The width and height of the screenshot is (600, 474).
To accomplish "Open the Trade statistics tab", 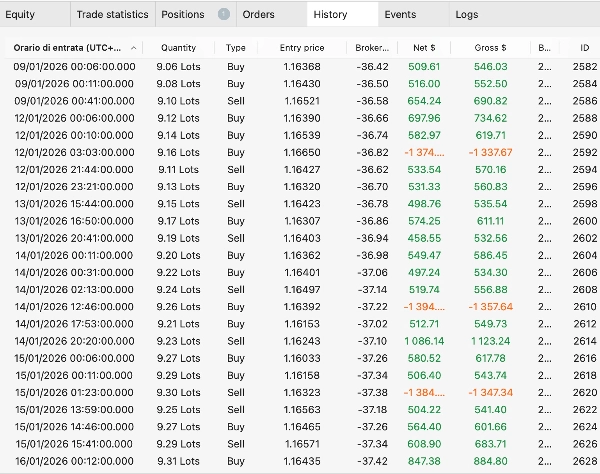I will pyautogui.click(x=112, y=15).
